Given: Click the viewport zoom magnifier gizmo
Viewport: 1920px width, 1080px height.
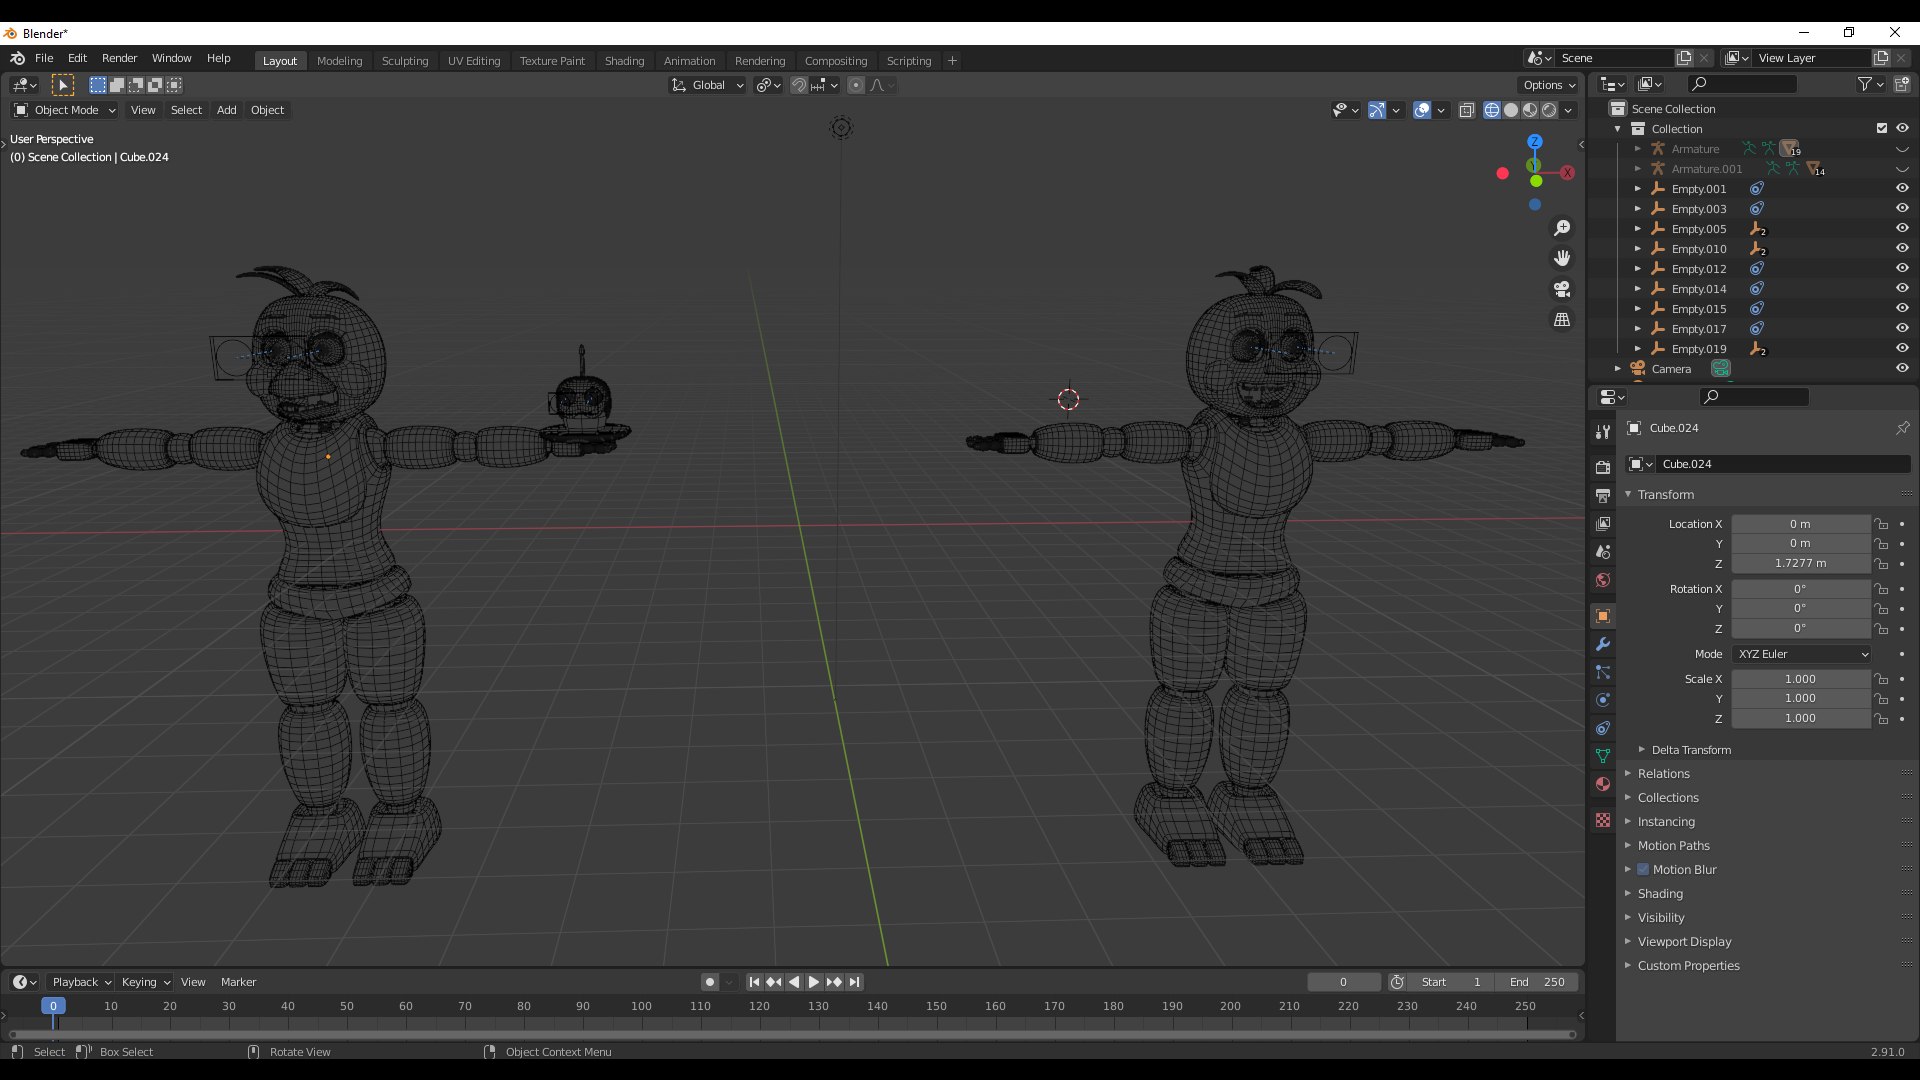Looking at the screenshot, I should 1562,228.
